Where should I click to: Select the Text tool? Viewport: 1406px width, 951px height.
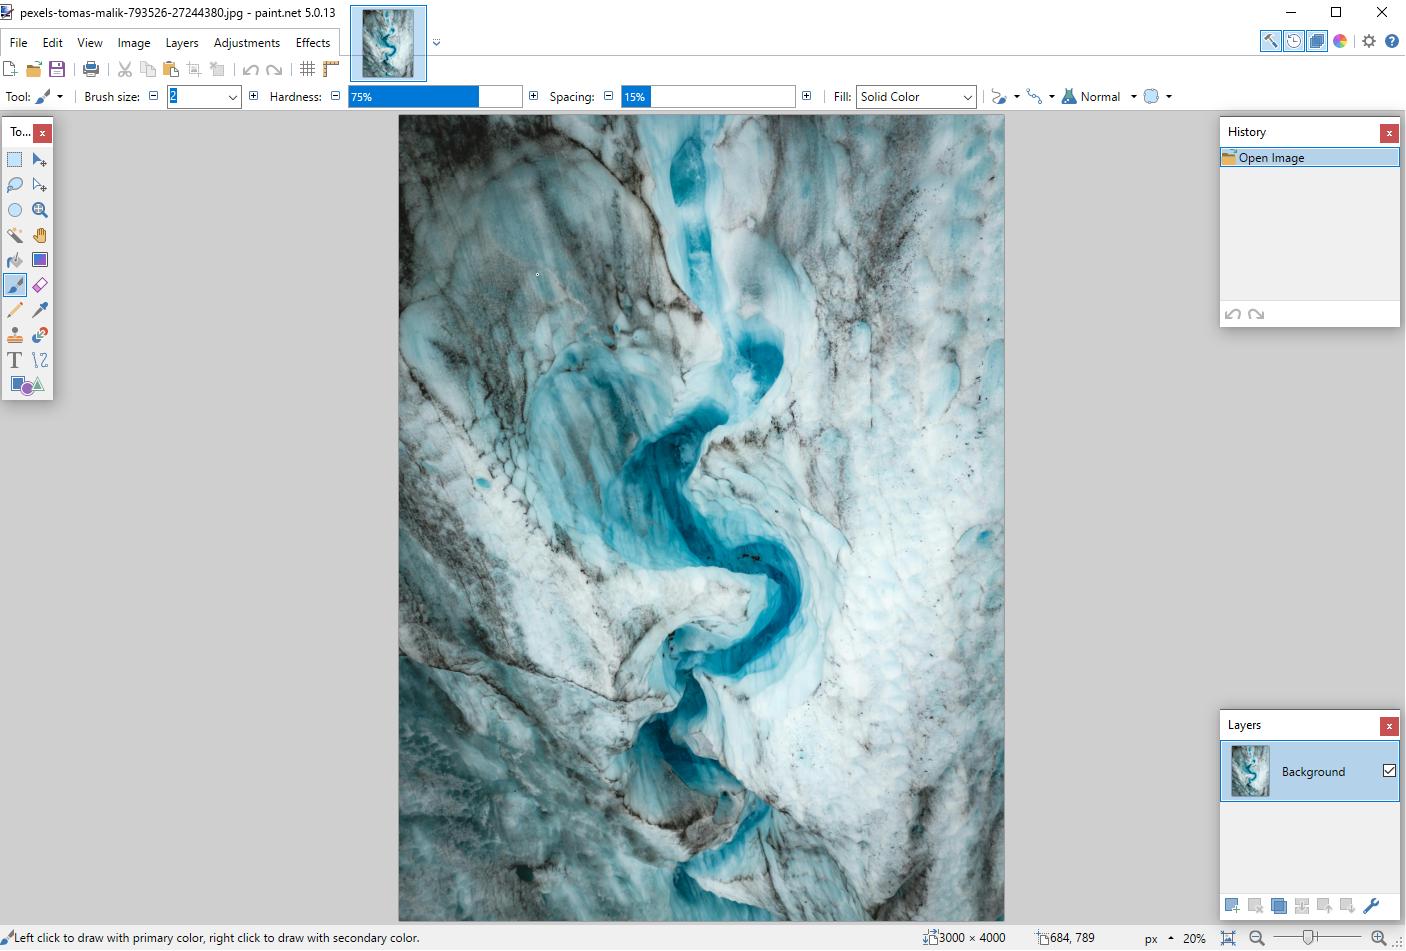14,360
